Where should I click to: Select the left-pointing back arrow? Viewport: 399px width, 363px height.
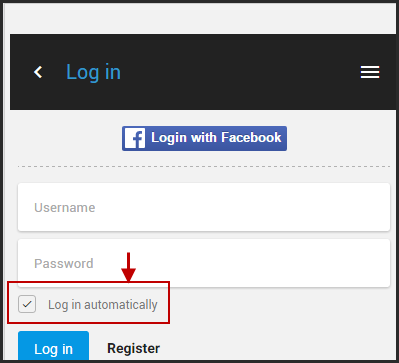click(38, 72)
